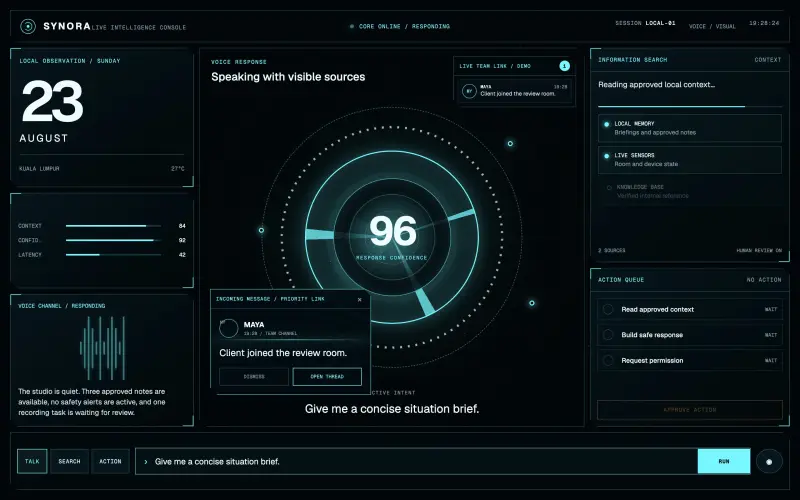The height and width of the screenshot is (500, 800).
Task: Check the Read approved context action
Action: [x=608, y=309]
